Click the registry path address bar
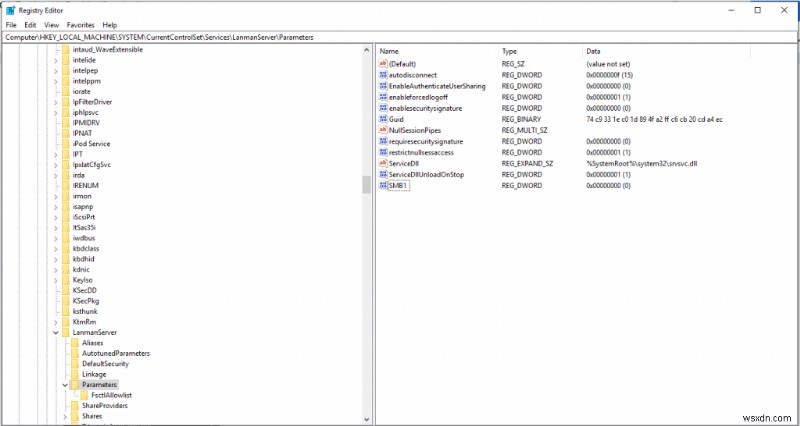 coord(399,37)
